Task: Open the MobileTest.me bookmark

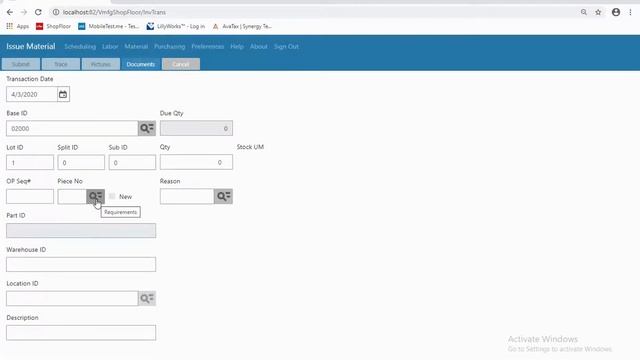Action: (x=109, y=26)
